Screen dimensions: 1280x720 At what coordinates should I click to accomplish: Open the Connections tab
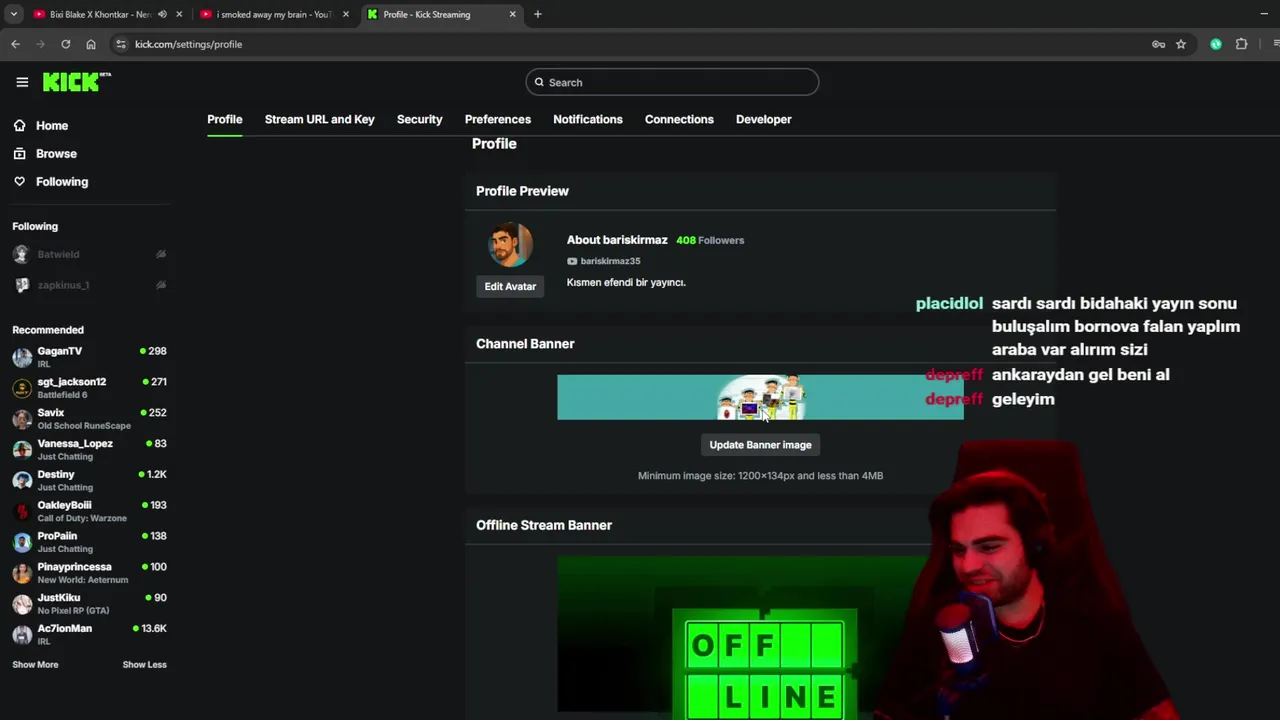[679, 119]
